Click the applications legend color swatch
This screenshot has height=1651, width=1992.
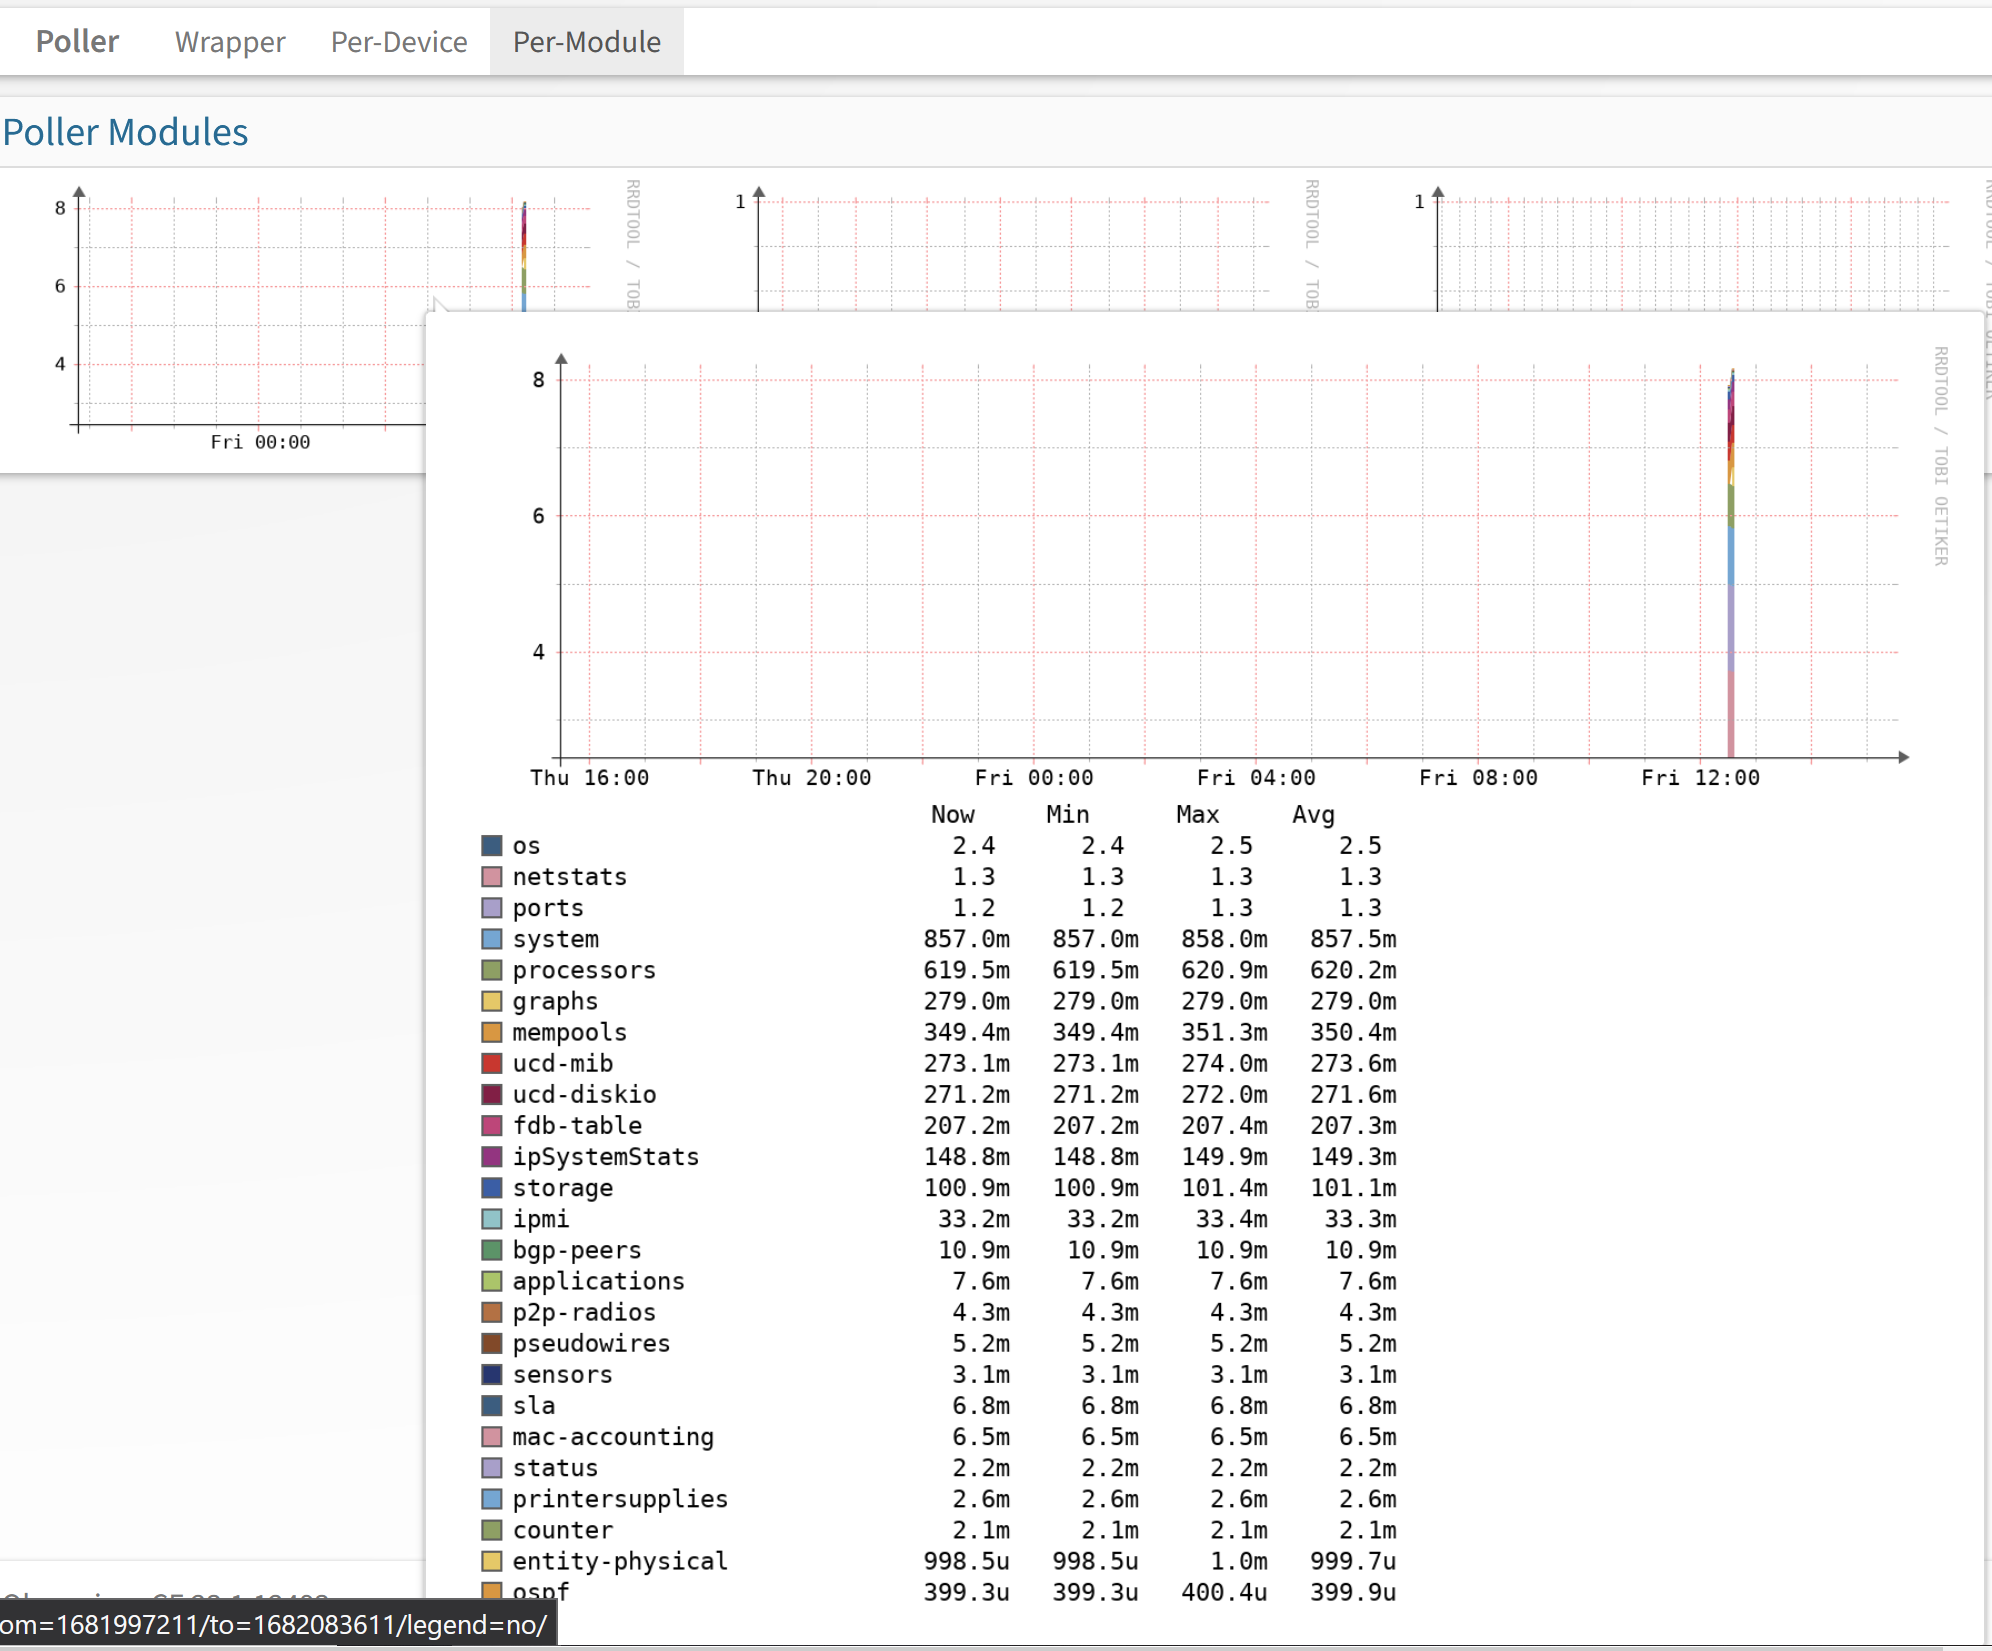(492, 1281)
